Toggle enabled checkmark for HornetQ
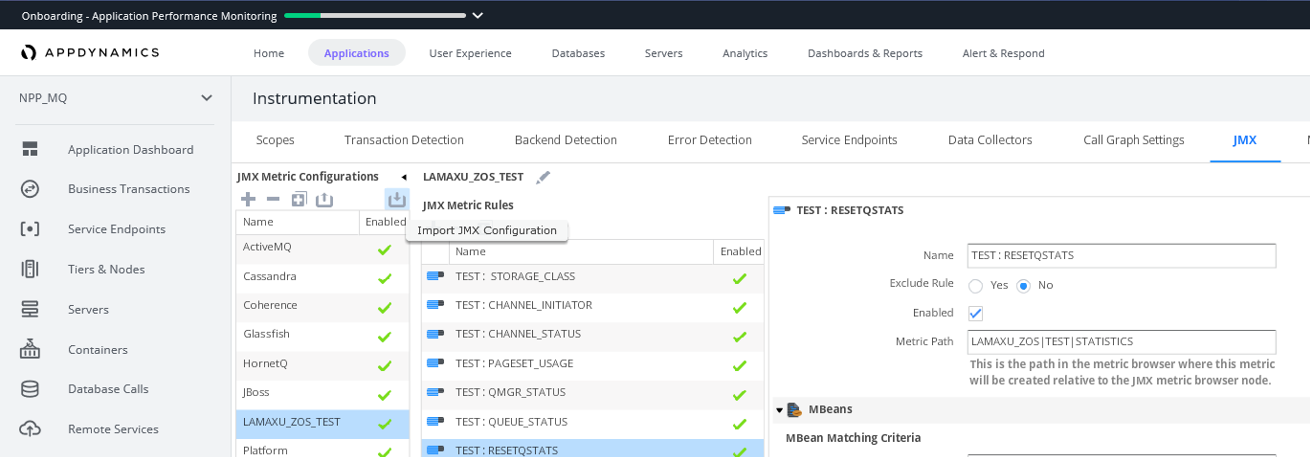Screen dimensions: 1310x457 click(384, 366)
